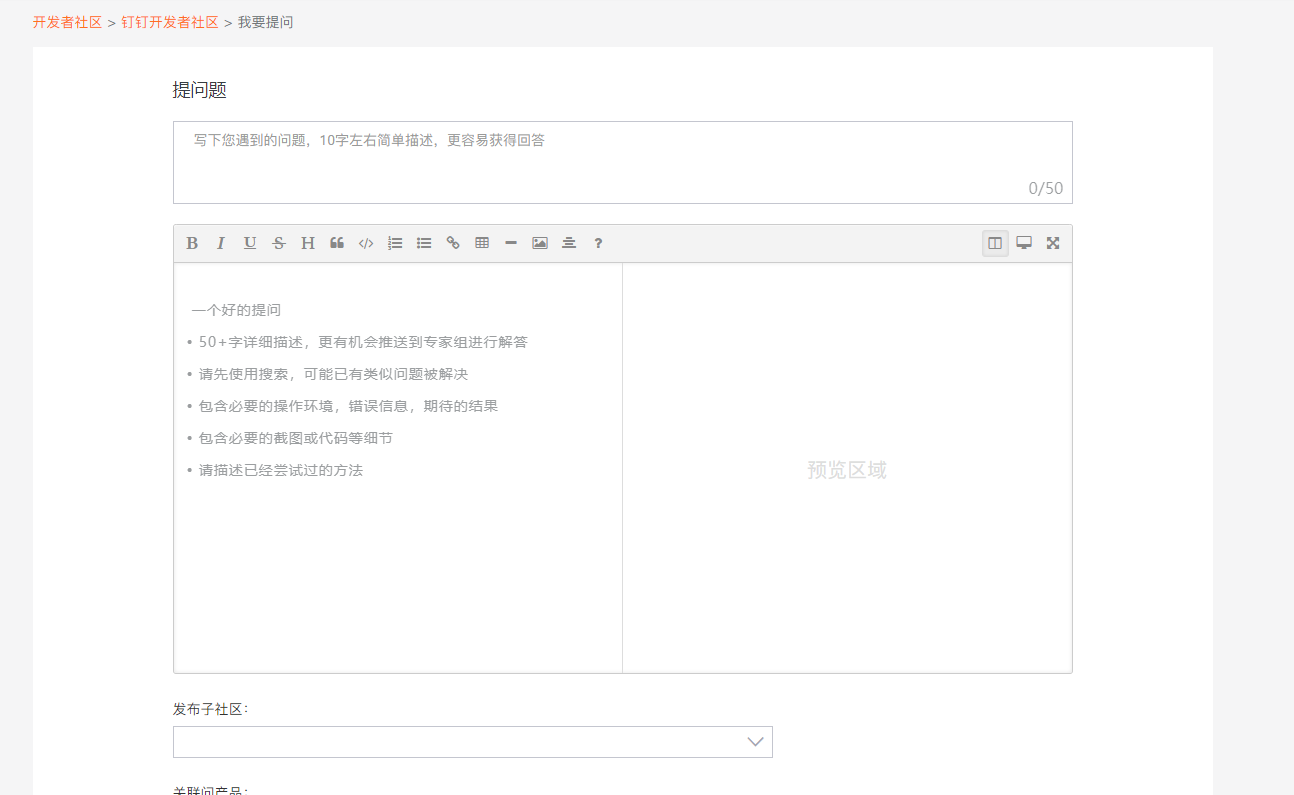Viewport: 1294px width, 795px height.
Task: Insert a table into the editor
Action: pyautogui.click(x=482, y=243)
